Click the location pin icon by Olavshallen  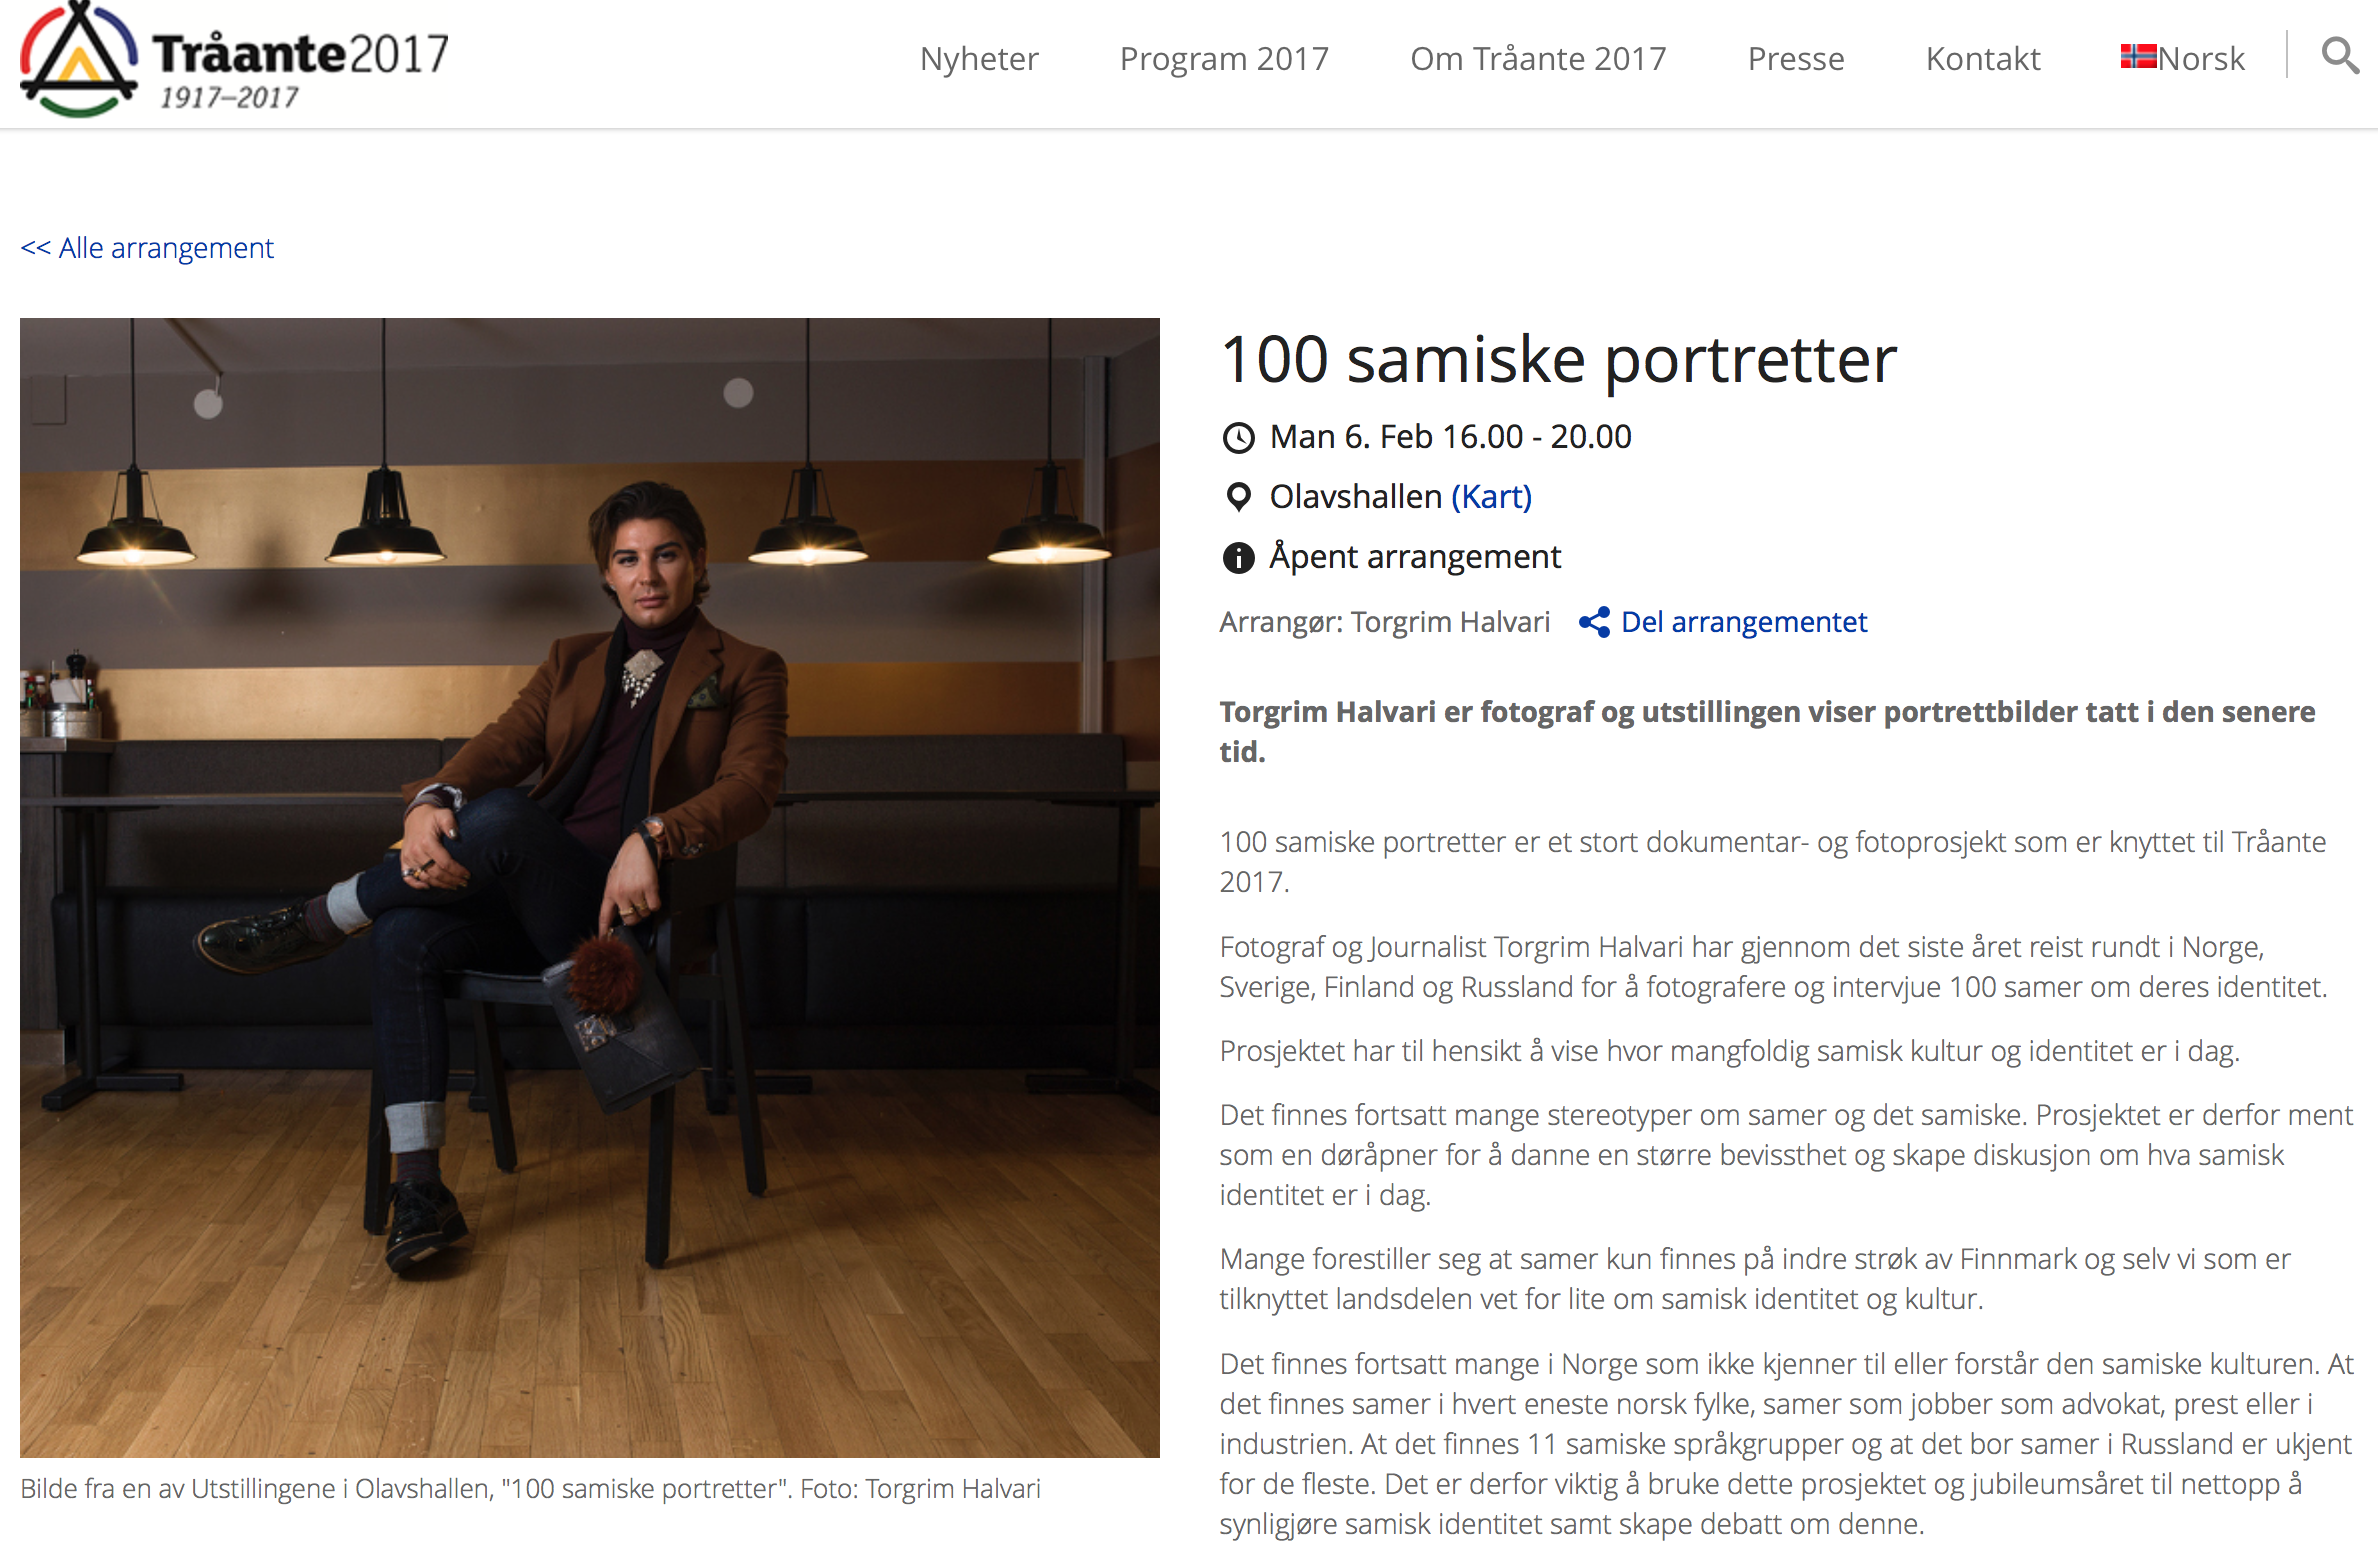click(1239, 497)
